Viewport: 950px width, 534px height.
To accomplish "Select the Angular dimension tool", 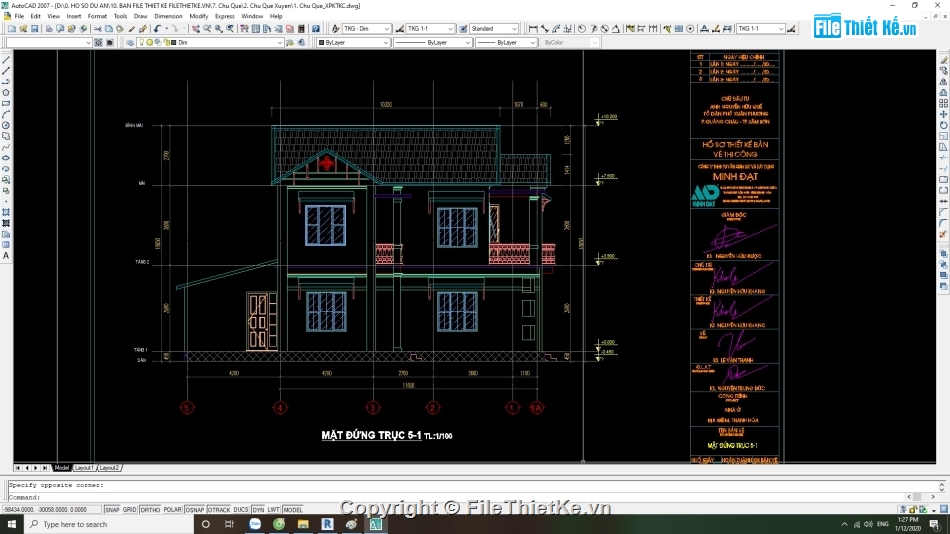I will click(616, 28).
